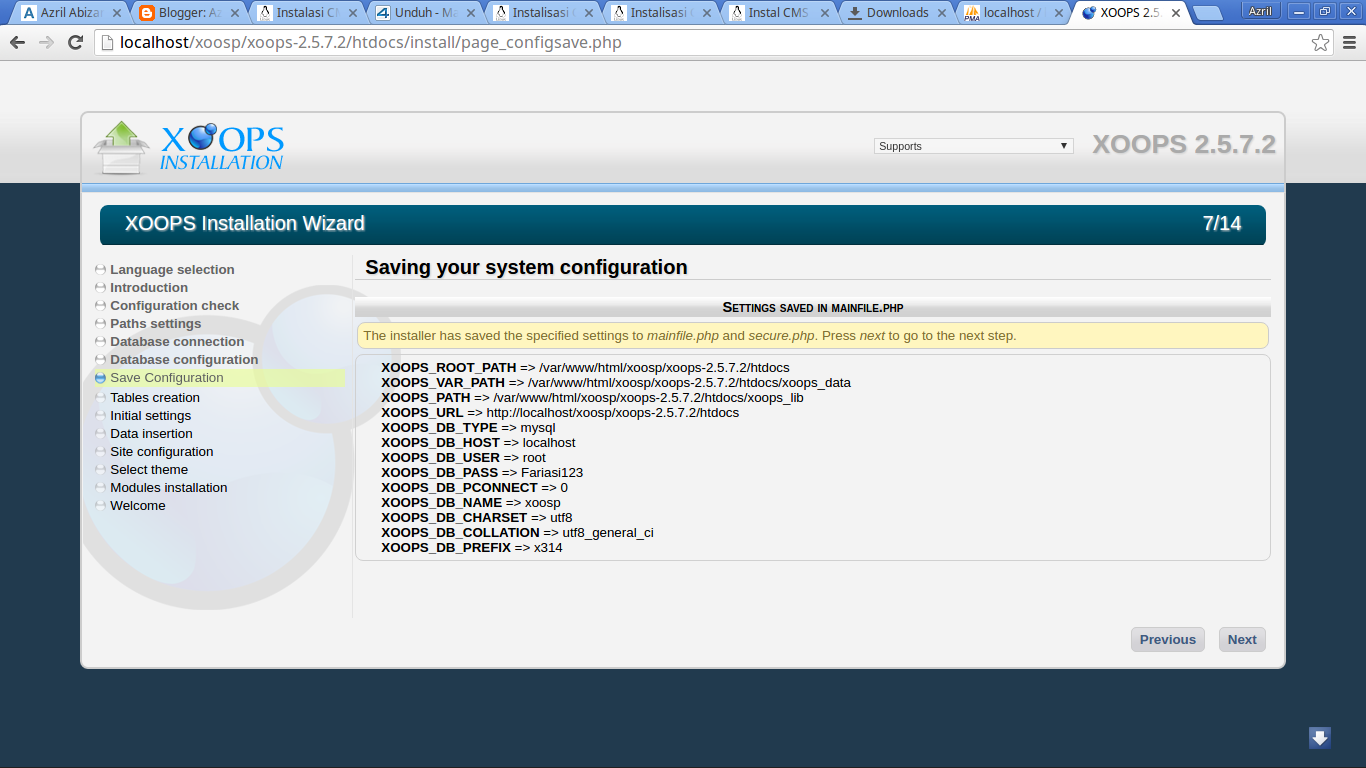Click the XOOPS_DB_COLLATION line
1366x768 pixels.
pyautogui.click(x=517, y=533)
